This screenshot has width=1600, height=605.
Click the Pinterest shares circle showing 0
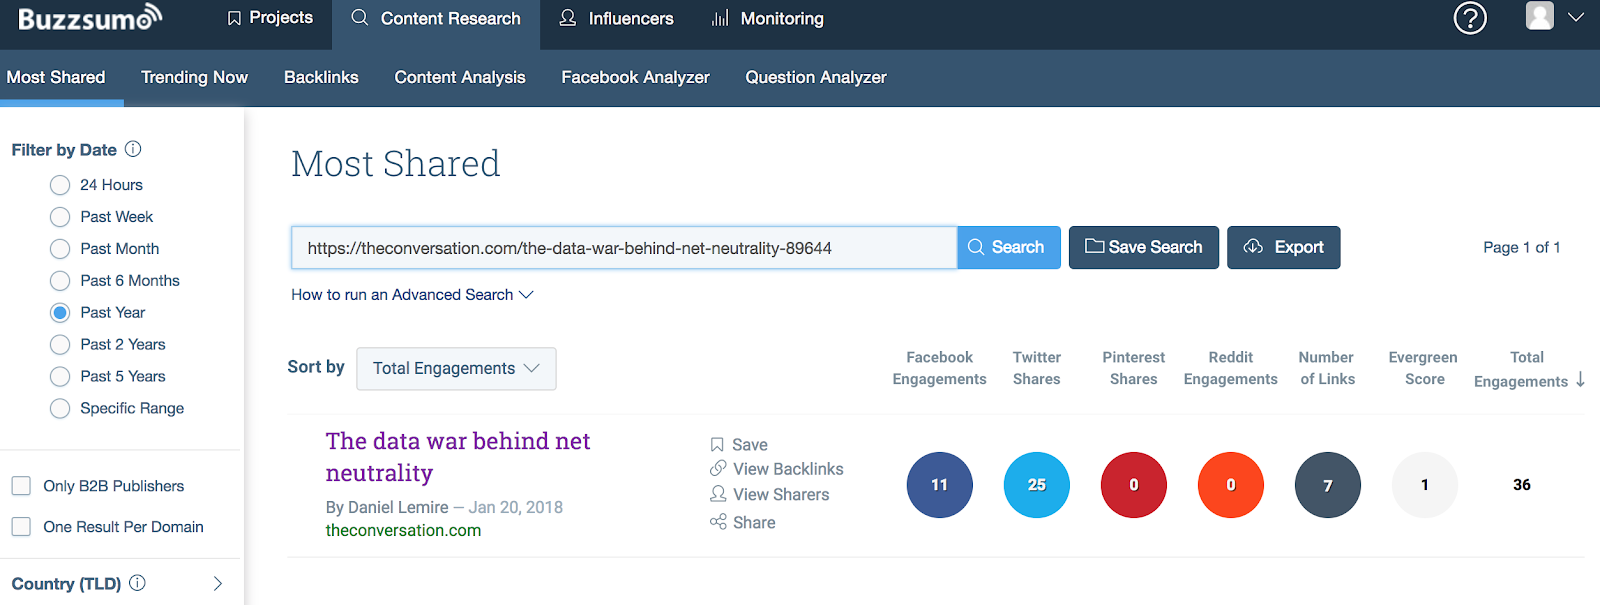pos(1134,485)
